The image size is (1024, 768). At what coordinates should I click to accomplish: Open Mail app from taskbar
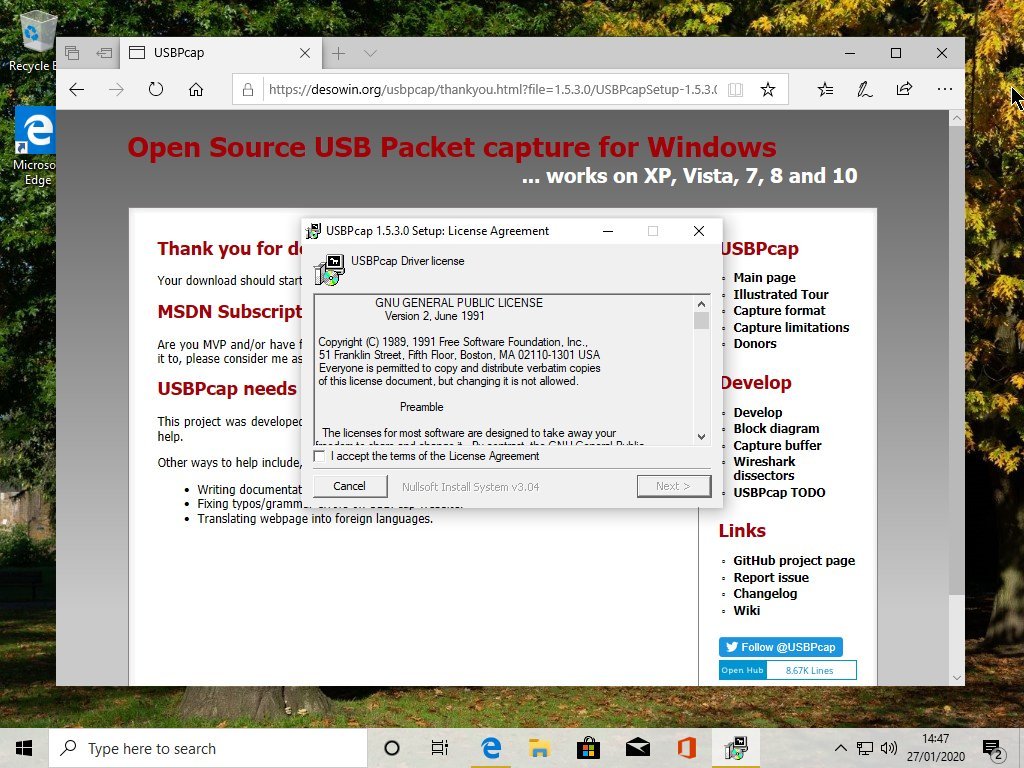637,748
